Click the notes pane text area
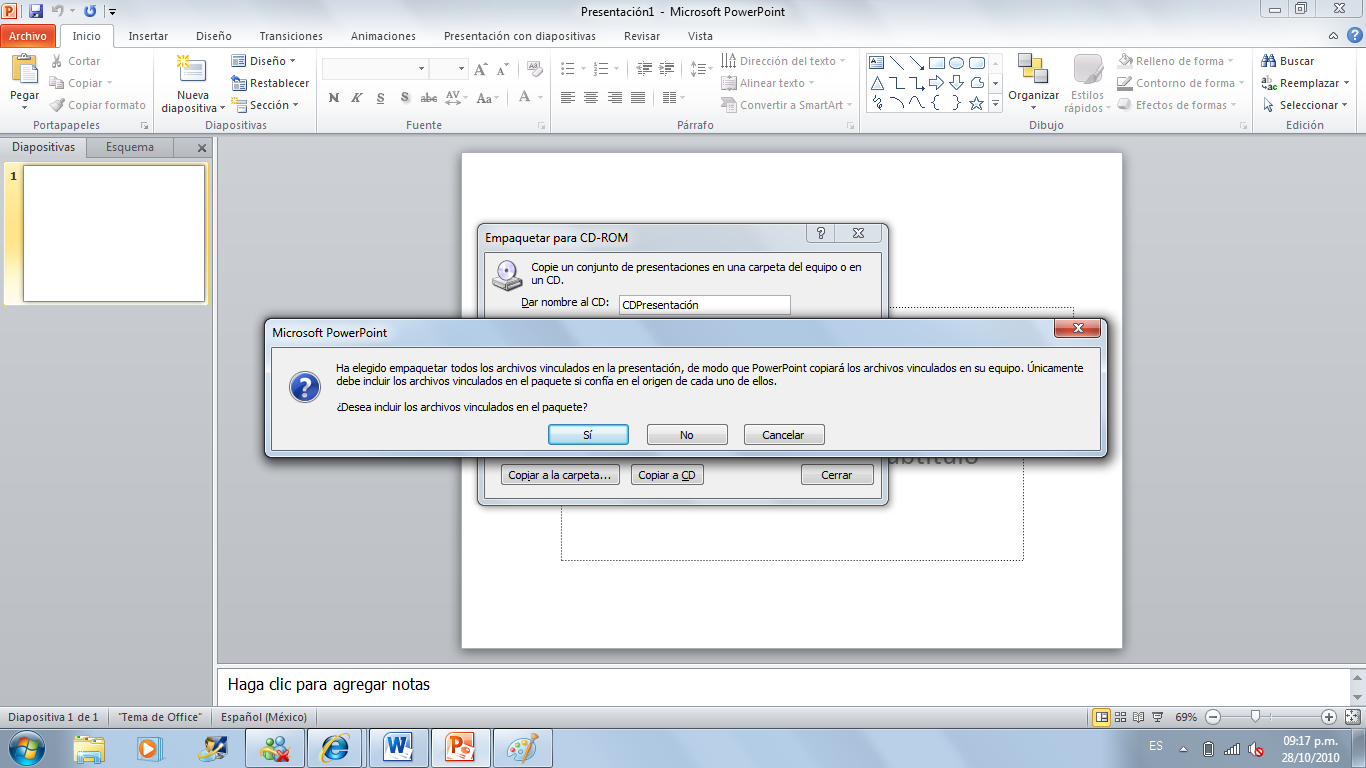The image size is (1366, 768). [784, 685]
